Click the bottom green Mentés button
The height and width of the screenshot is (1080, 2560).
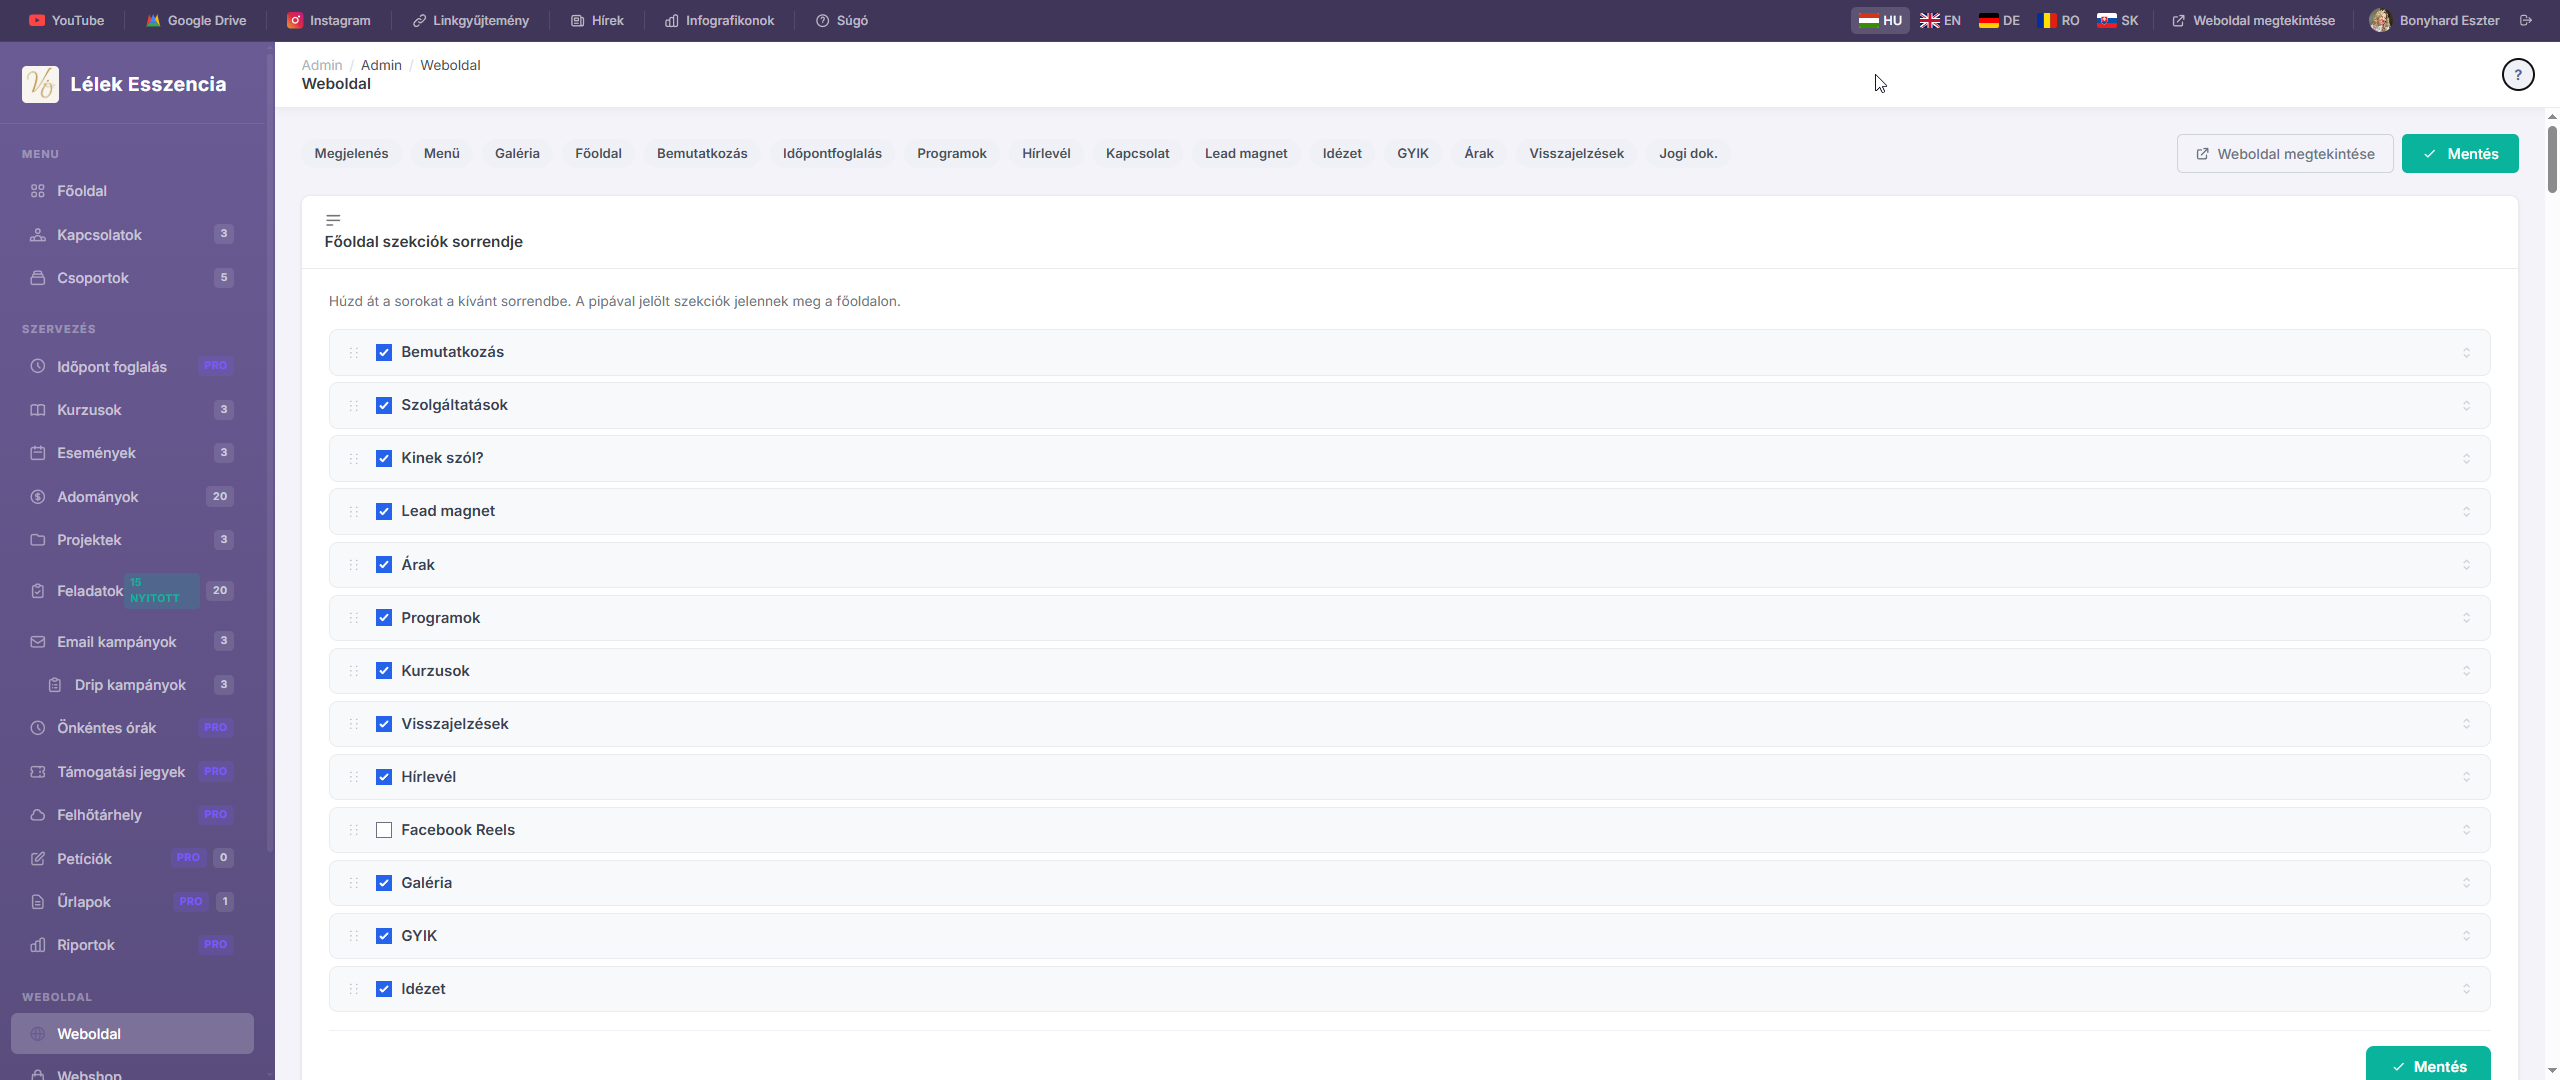[x=2428, y=1065]
